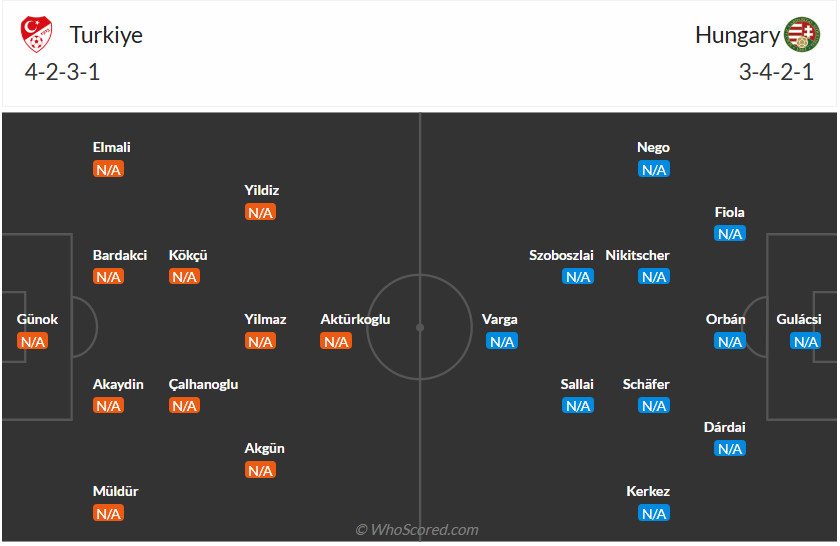This screenshot has width=840, height=546.
Task: Open the Hungary team name link
Action: [737, 35]
